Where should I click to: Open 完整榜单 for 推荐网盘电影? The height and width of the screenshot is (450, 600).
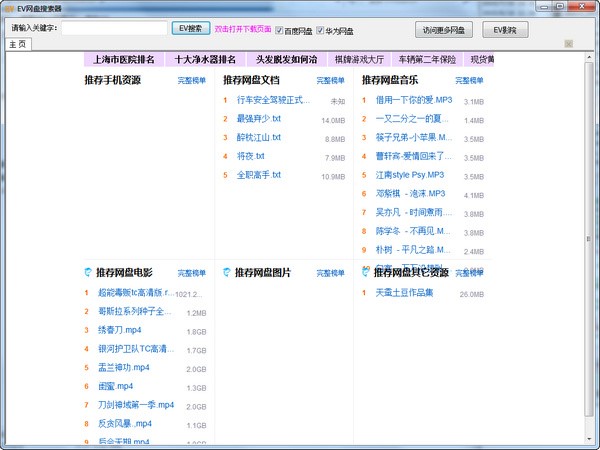pos(192,273)
